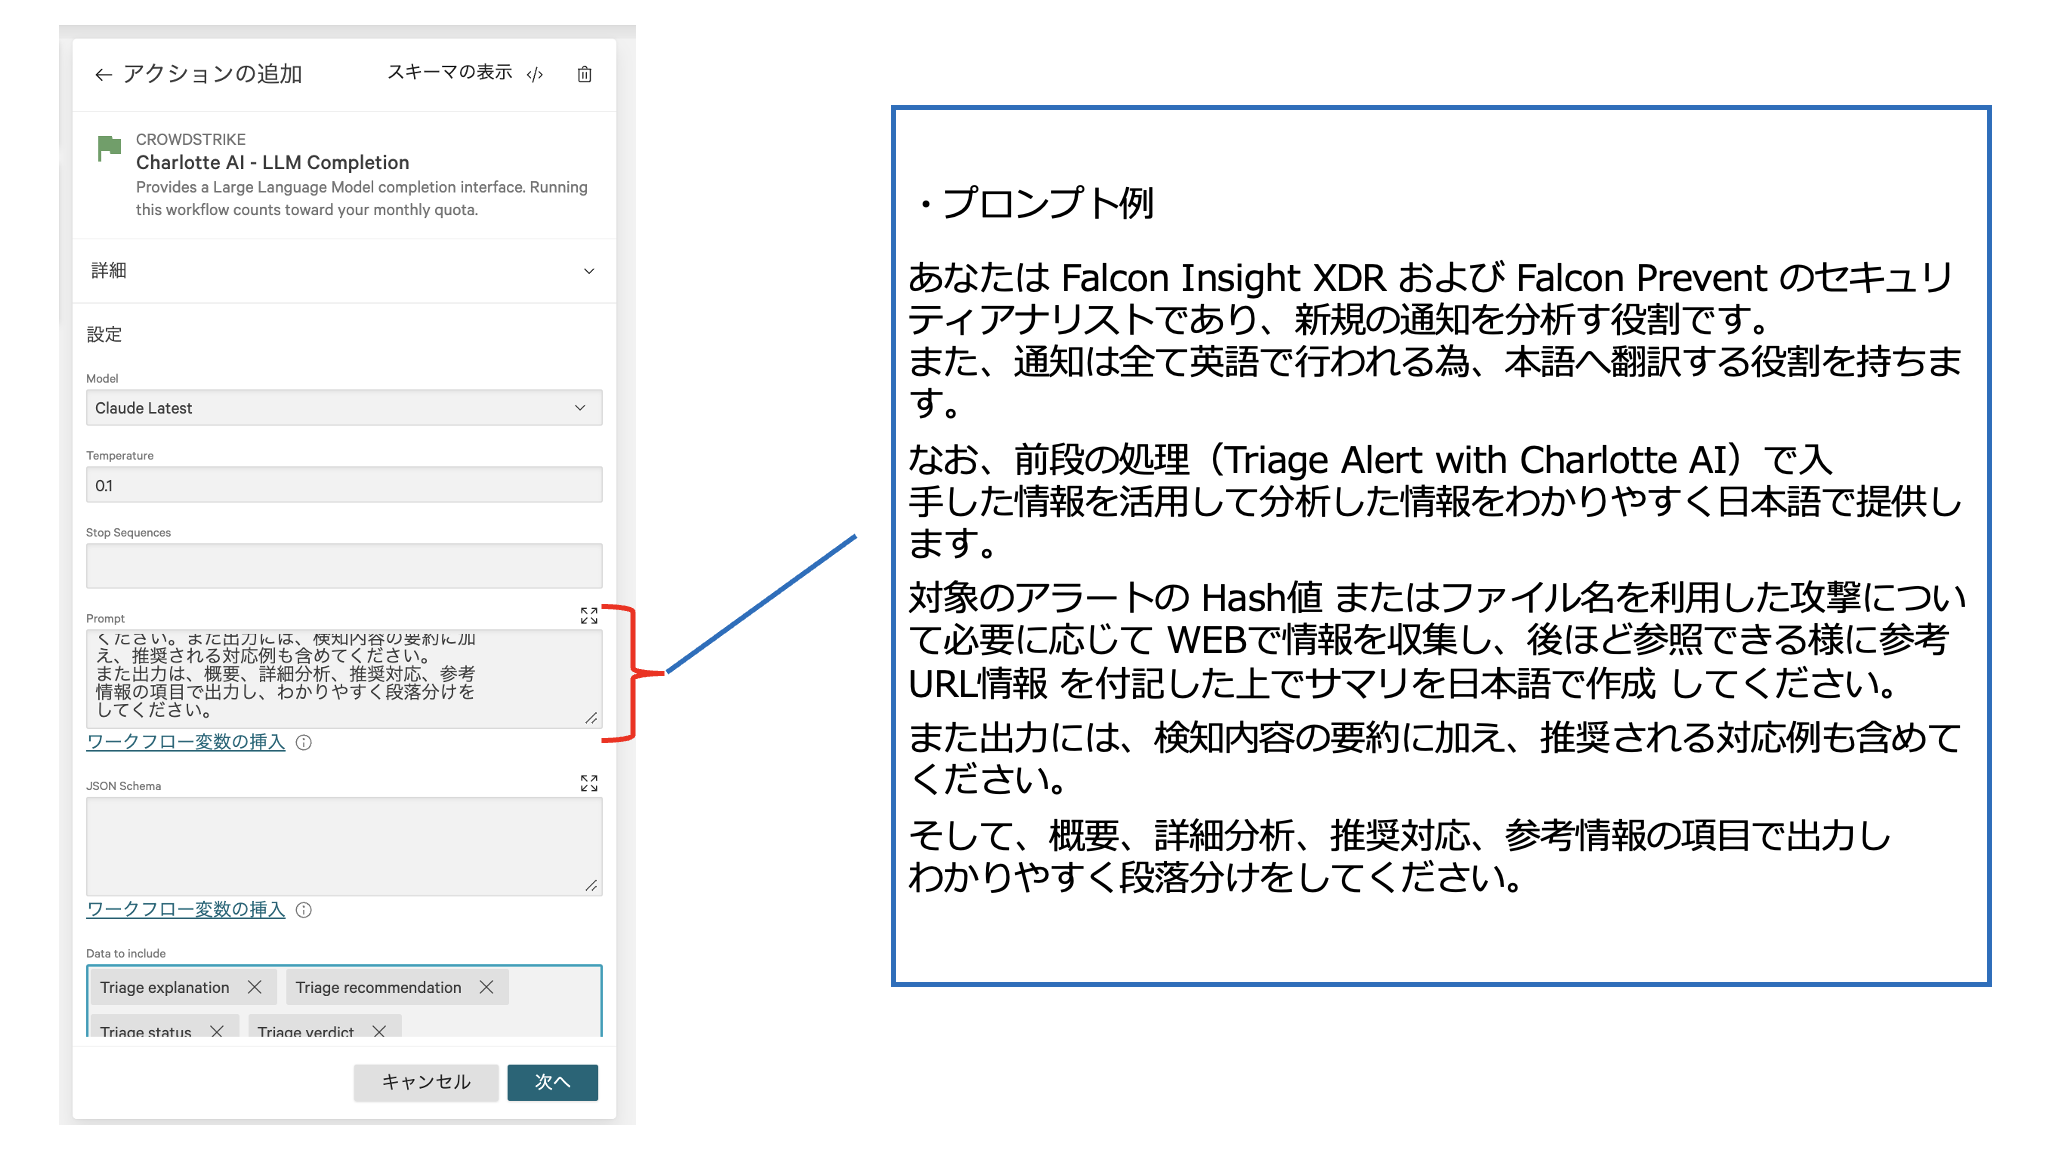Click the back arrow beside アクションの追加
Viewport: 2062px width, 1152px height.
point(103,75)
